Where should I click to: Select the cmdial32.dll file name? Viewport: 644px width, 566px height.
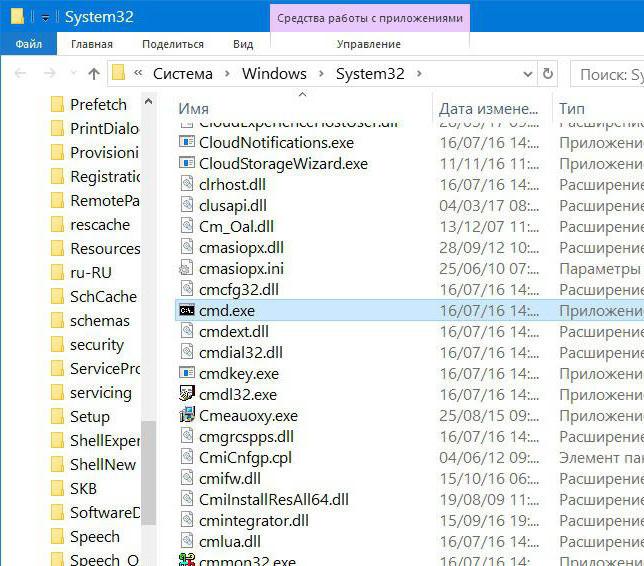(x=241, y=352)
